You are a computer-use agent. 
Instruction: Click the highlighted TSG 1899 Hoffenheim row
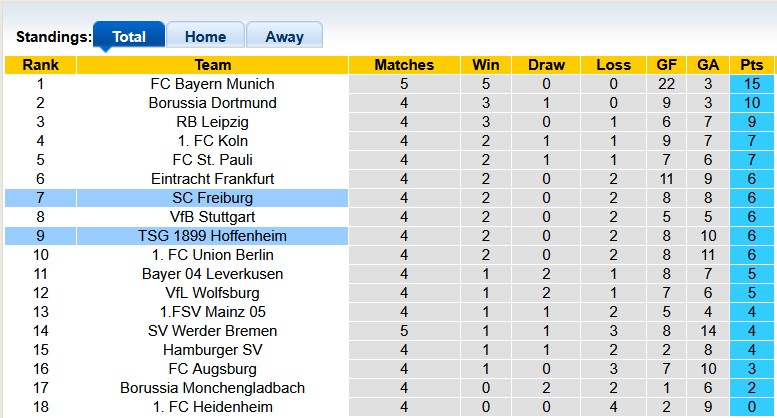click(x=212, y=236)
